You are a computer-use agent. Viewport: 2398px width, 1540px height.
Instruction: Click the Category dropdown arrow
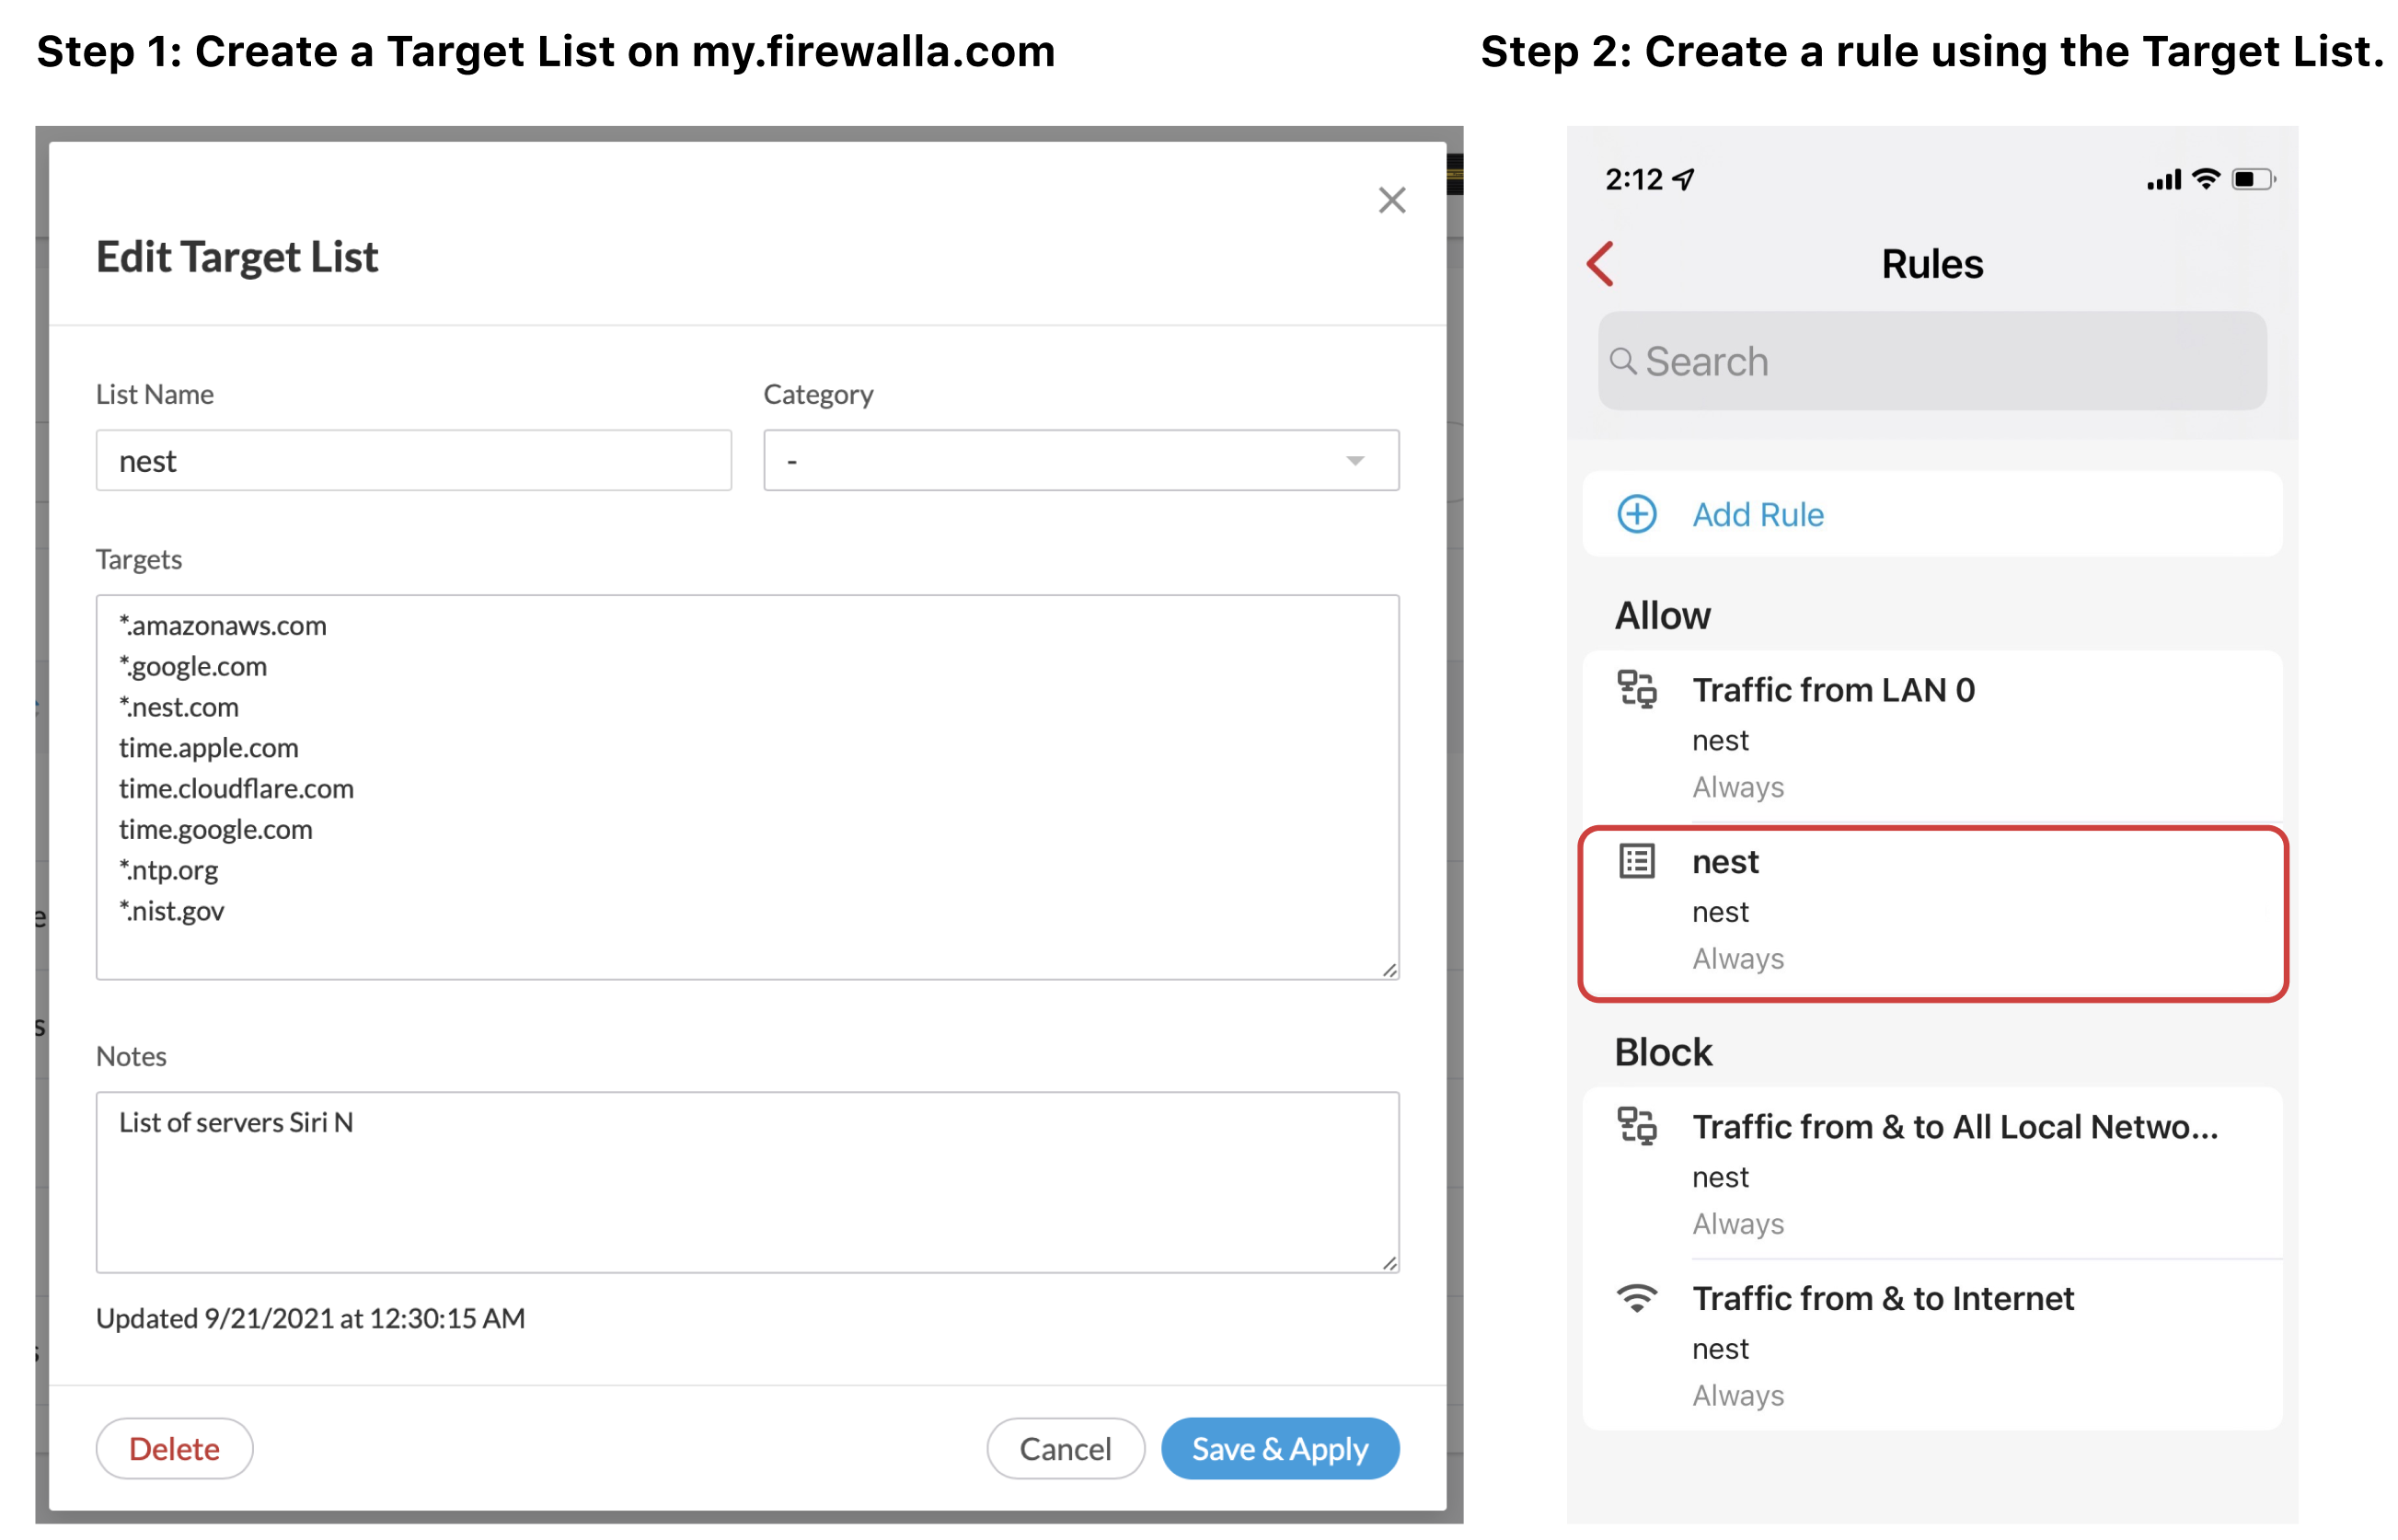tap(1355, 461)
